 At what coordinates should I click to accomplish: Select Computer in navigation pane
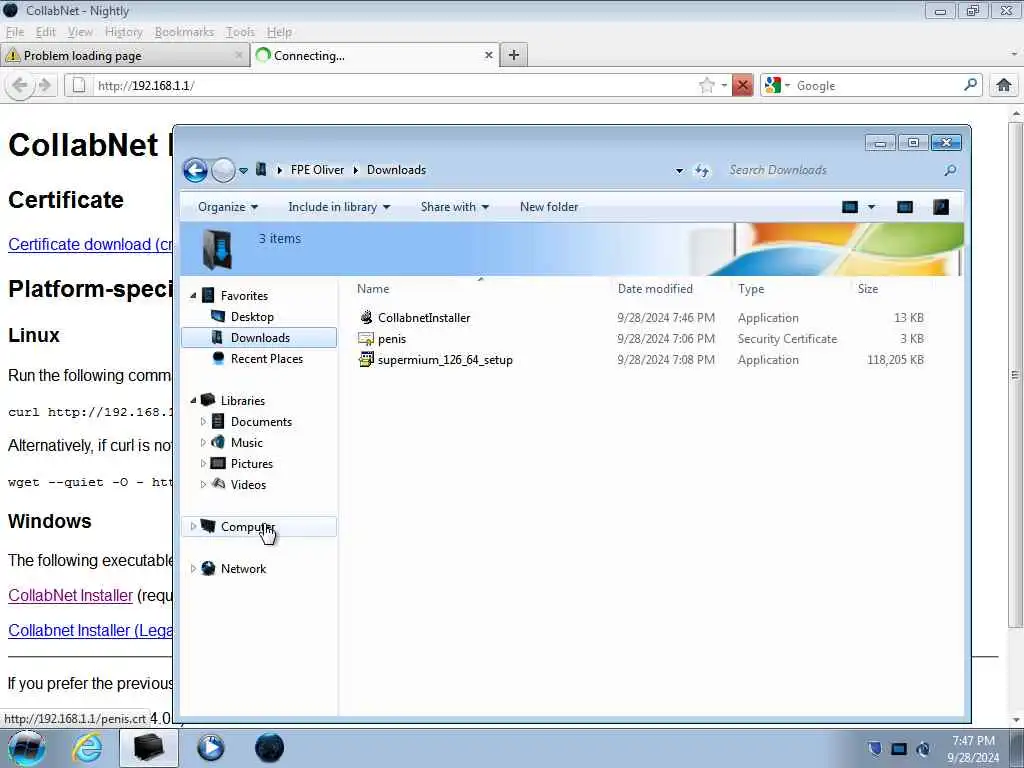coord(259,526)
